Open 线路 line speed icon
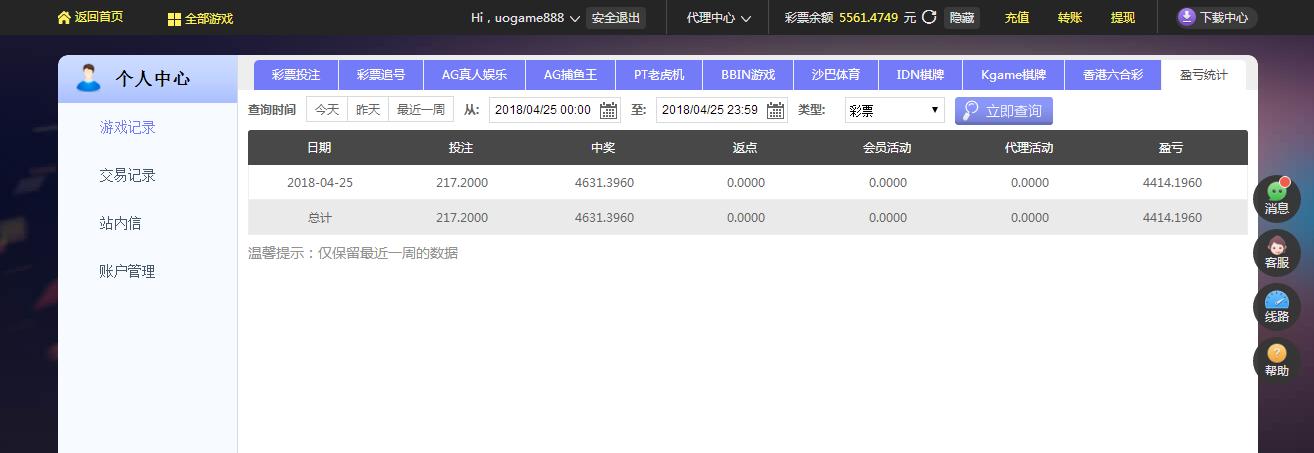This screenshot has height=453, width=1314. click(x=1277, y=307)
